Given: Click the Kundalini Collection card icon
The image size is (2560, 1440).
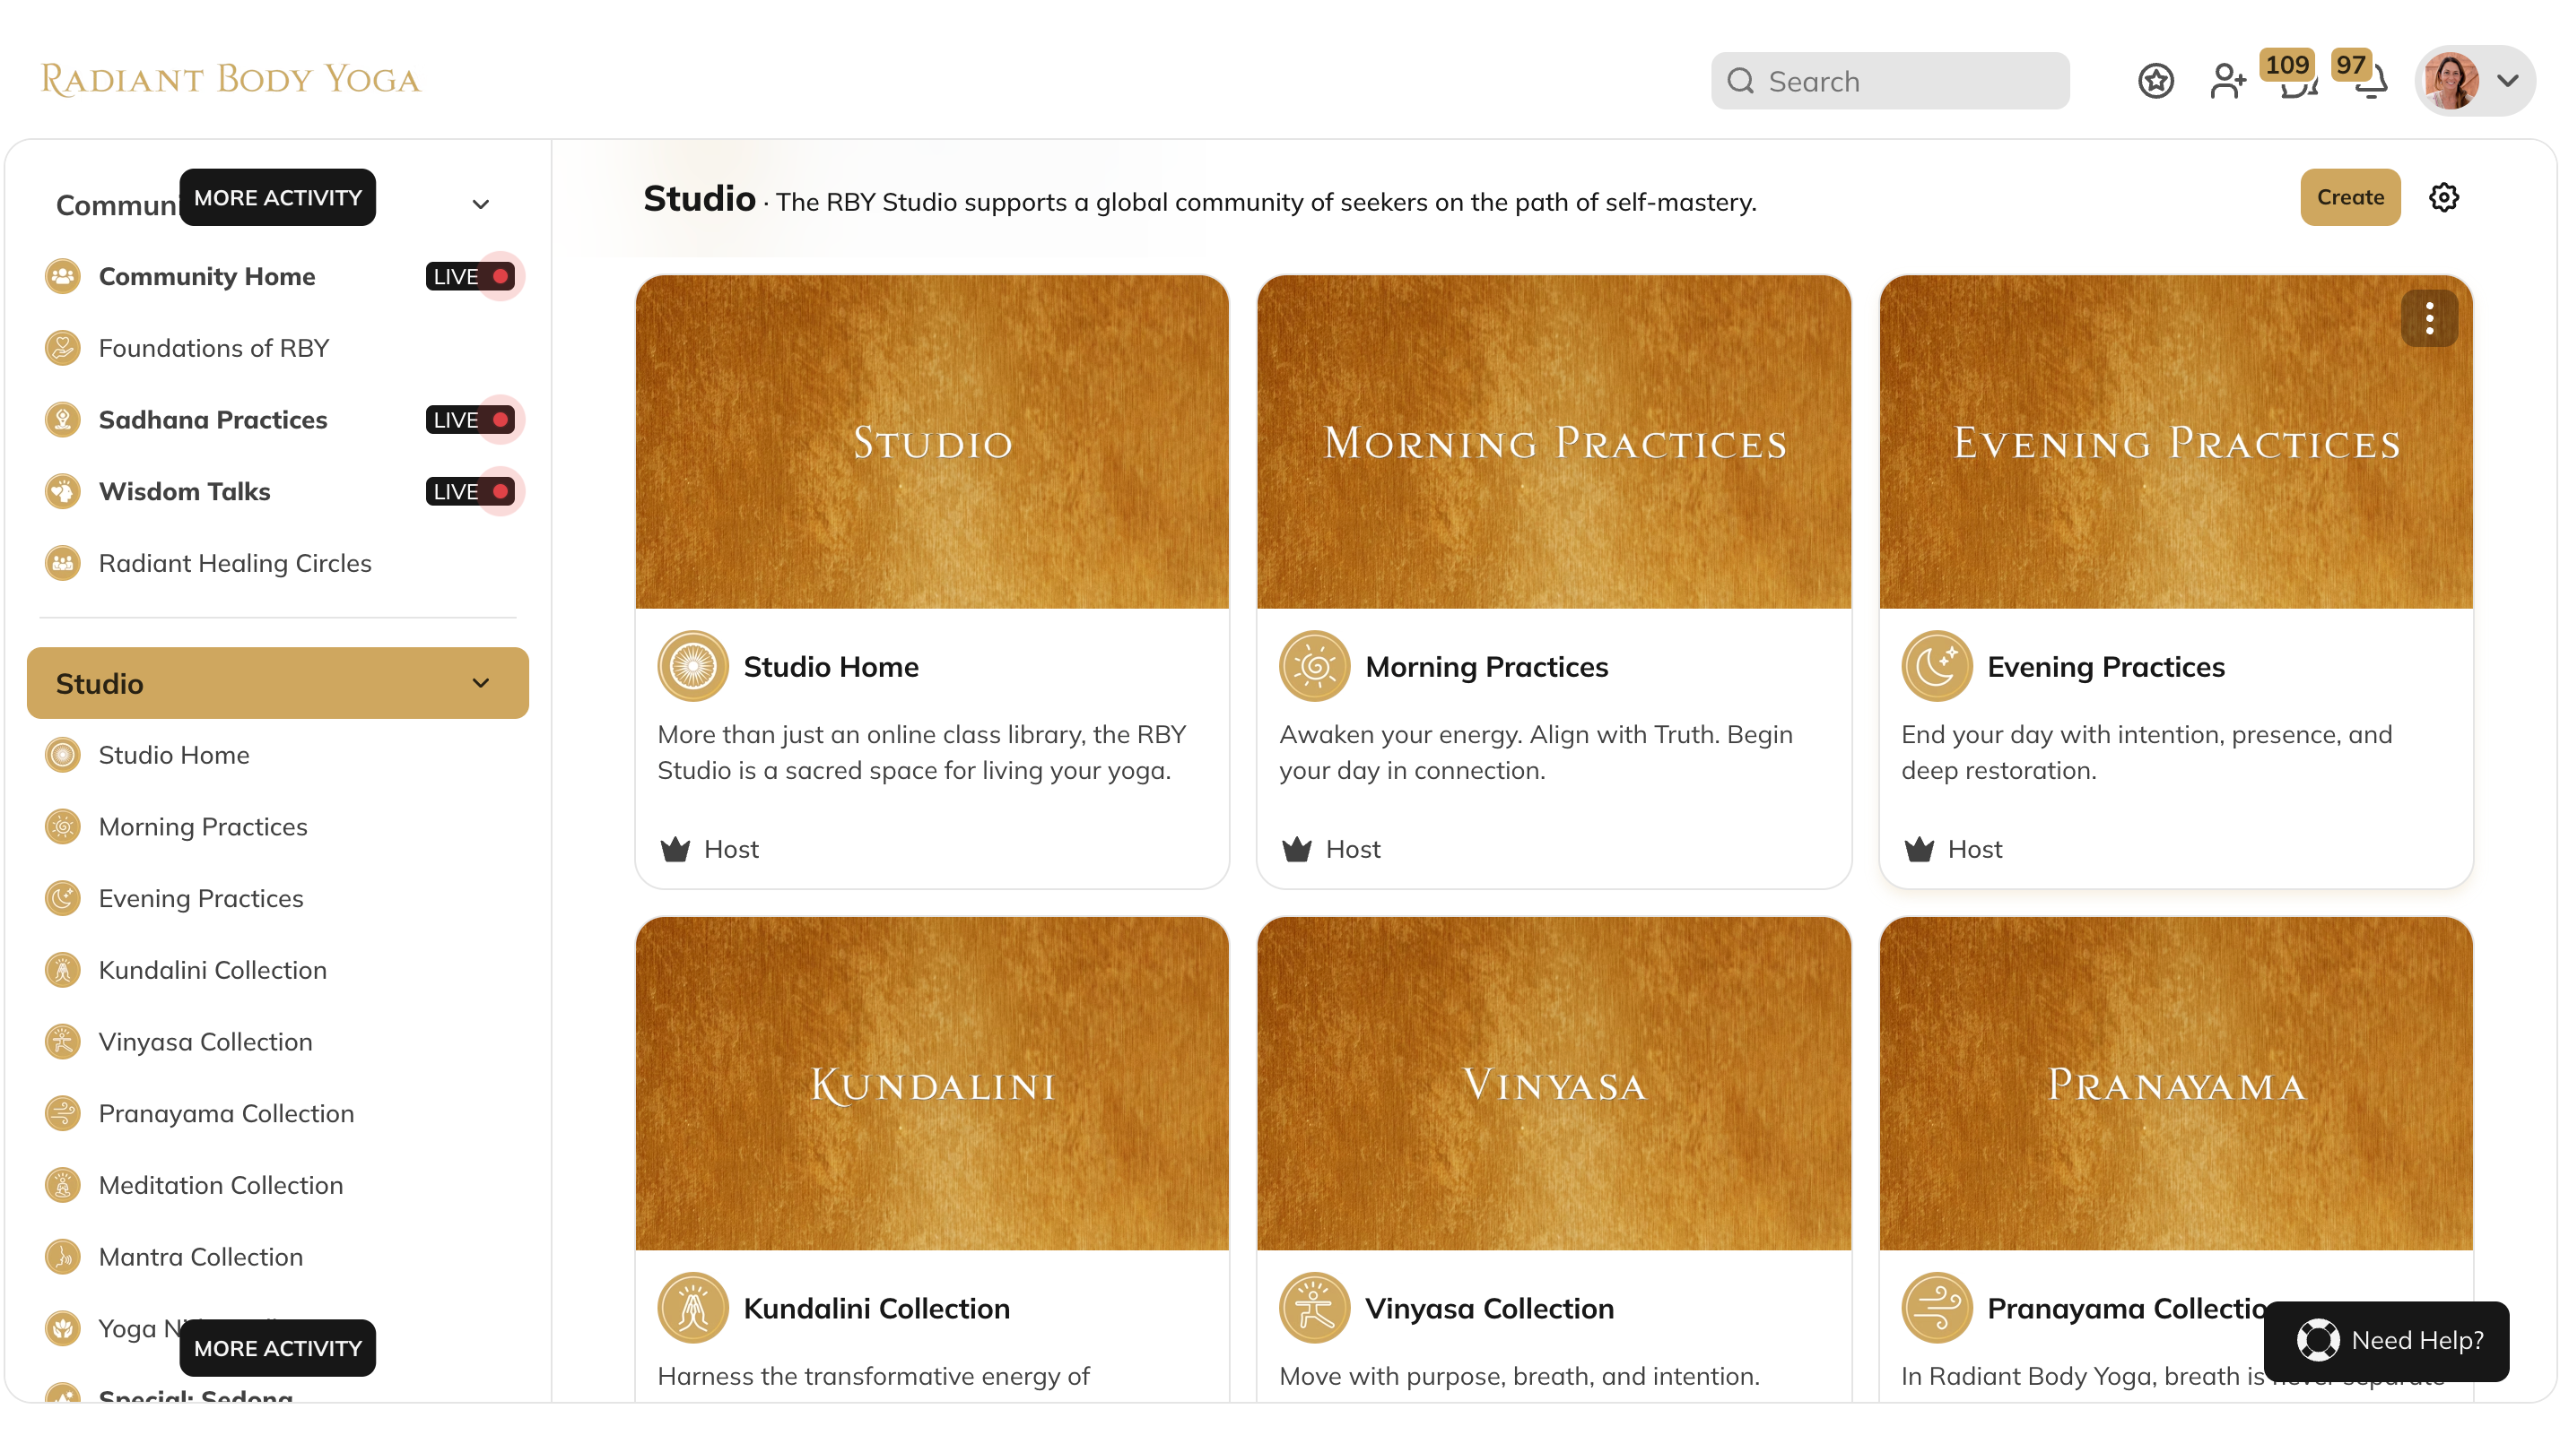Looking at the screenshot, I should (x=692, y=1308).
